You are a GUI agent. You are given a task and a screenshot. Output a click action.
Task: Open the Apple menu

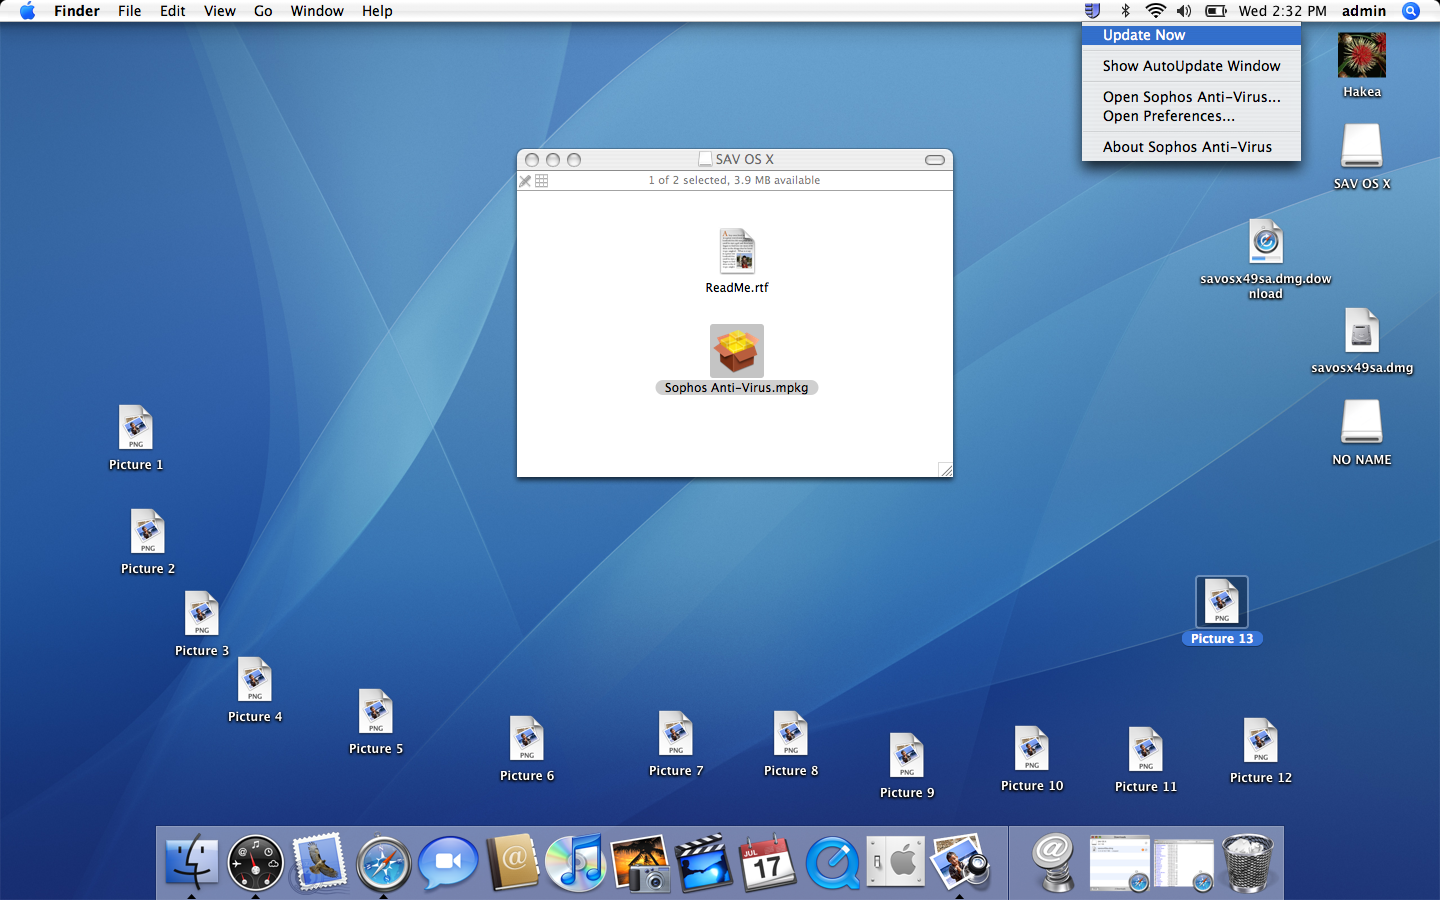pos(27,11)
